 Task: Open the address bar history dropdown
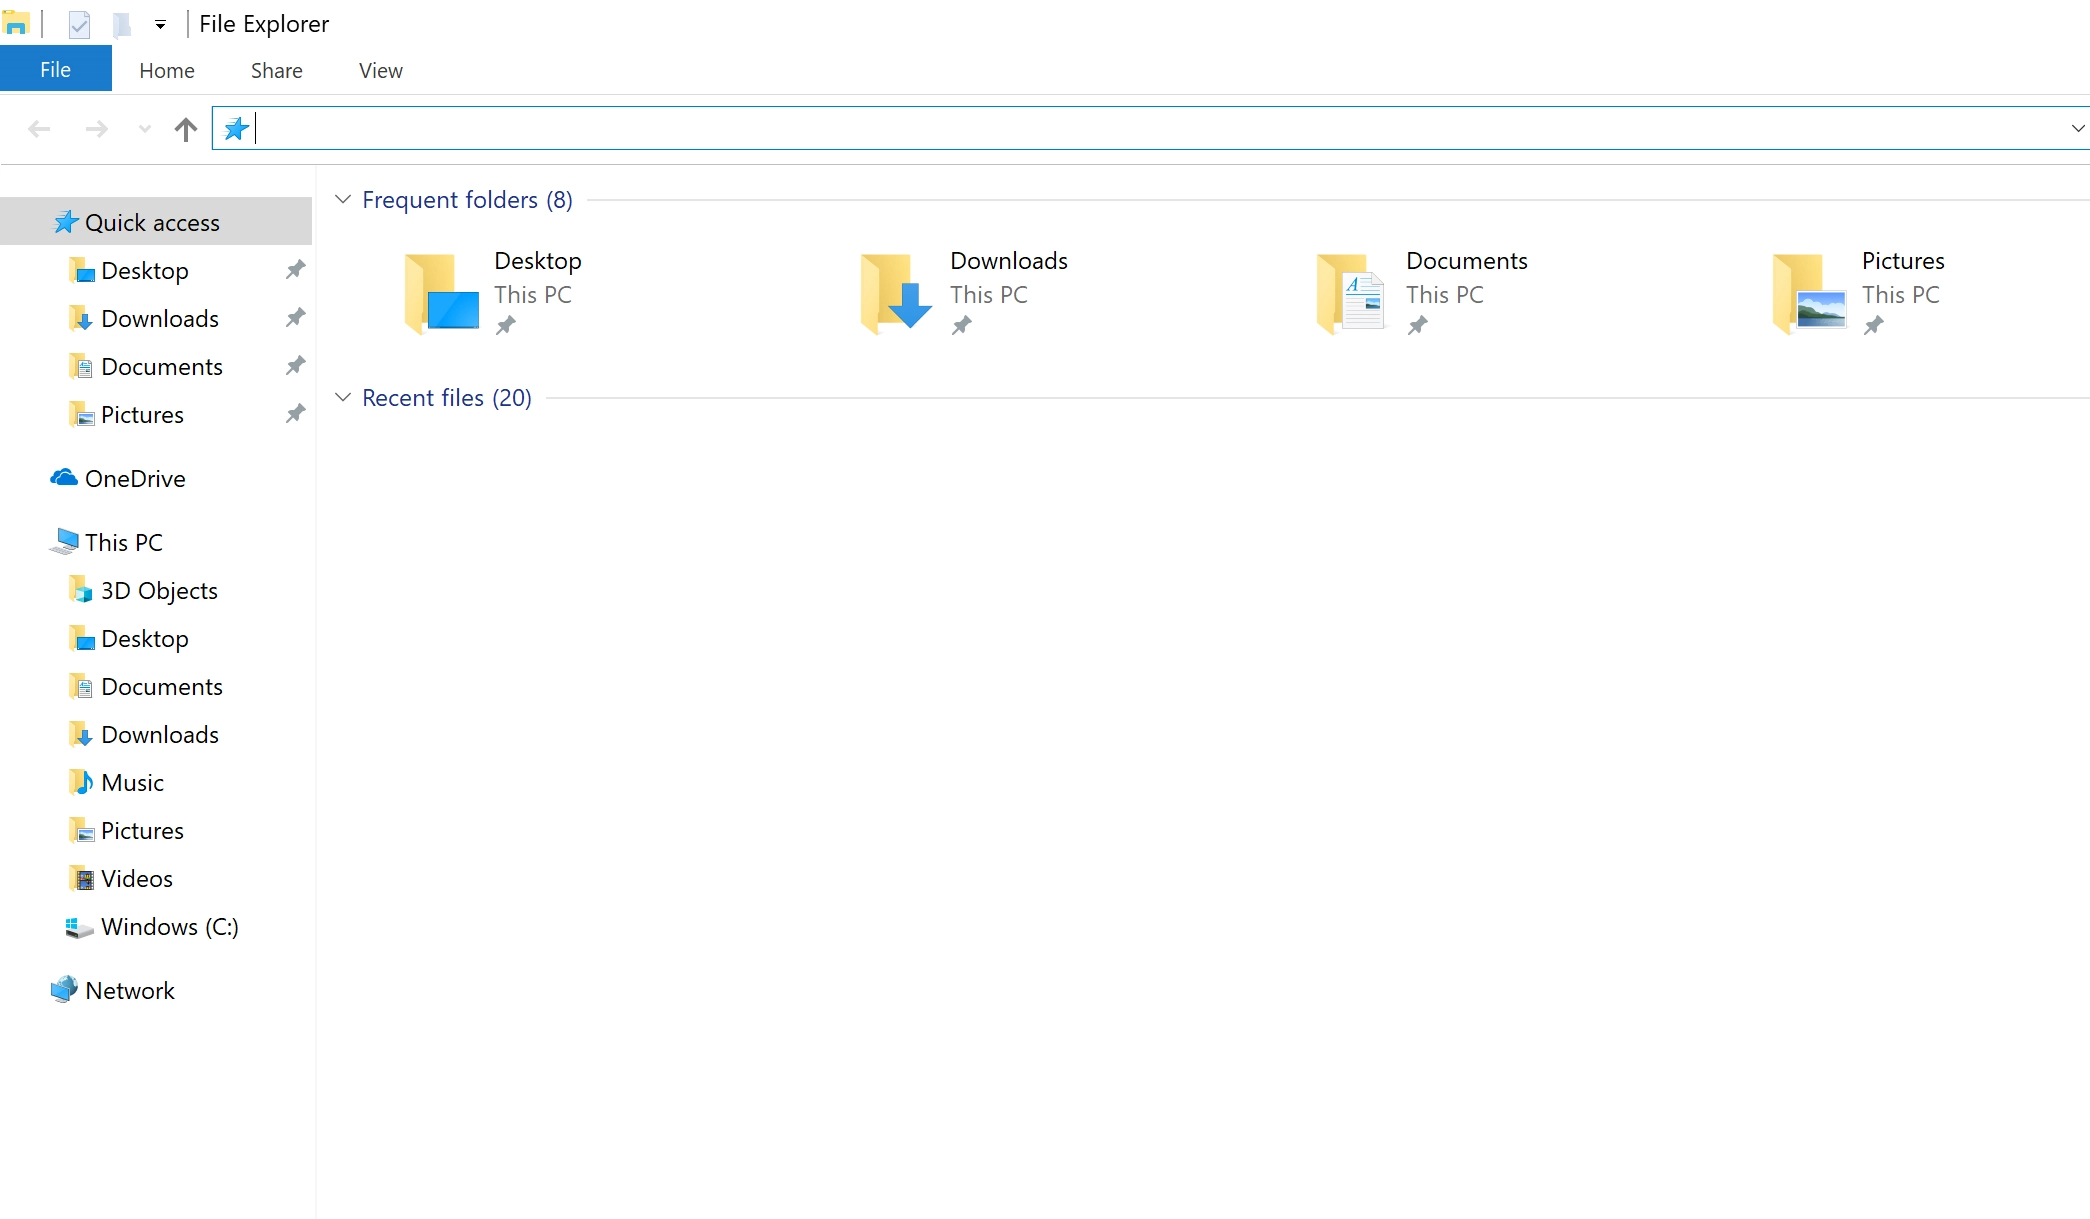(2076, 128)
